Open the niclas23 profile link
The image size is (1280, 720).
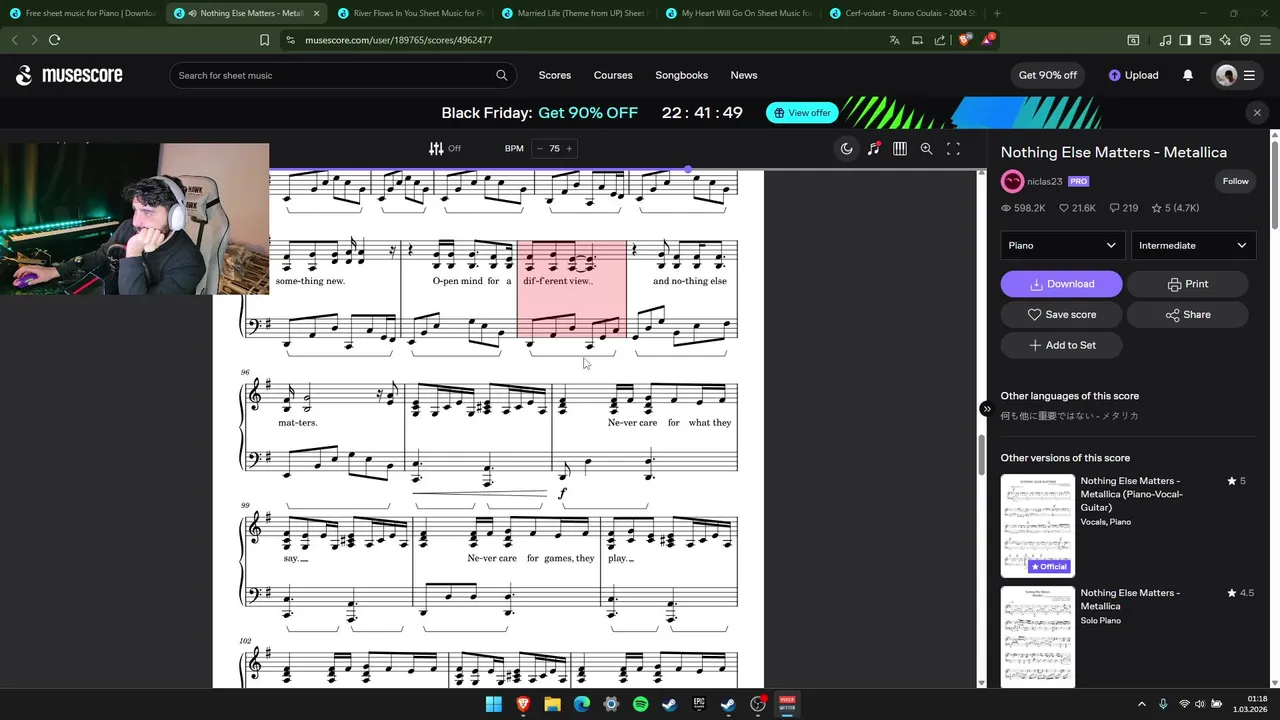pos(1044,181)
